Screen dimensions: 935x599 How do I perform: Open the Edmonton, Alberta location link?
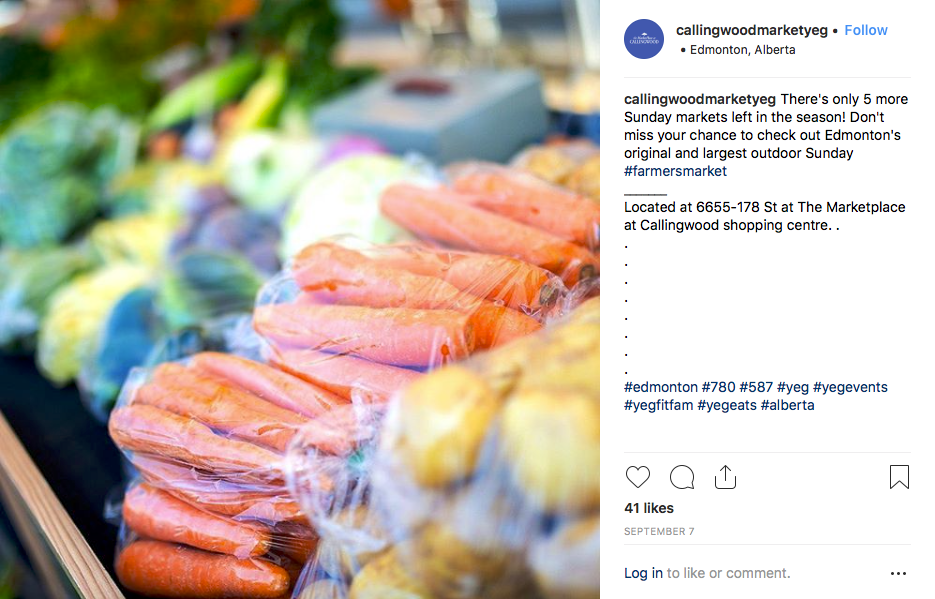click(x=742, y=50)
